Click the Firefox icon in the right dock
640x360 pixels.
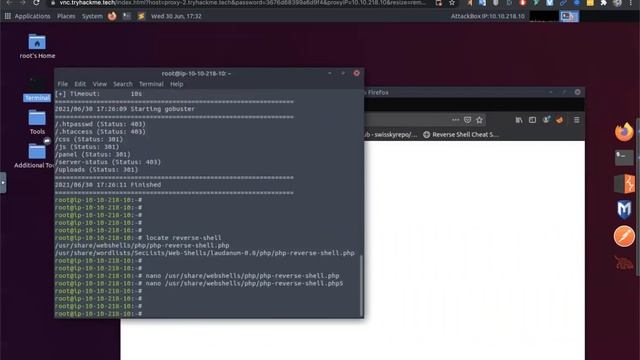pos(624,132)
